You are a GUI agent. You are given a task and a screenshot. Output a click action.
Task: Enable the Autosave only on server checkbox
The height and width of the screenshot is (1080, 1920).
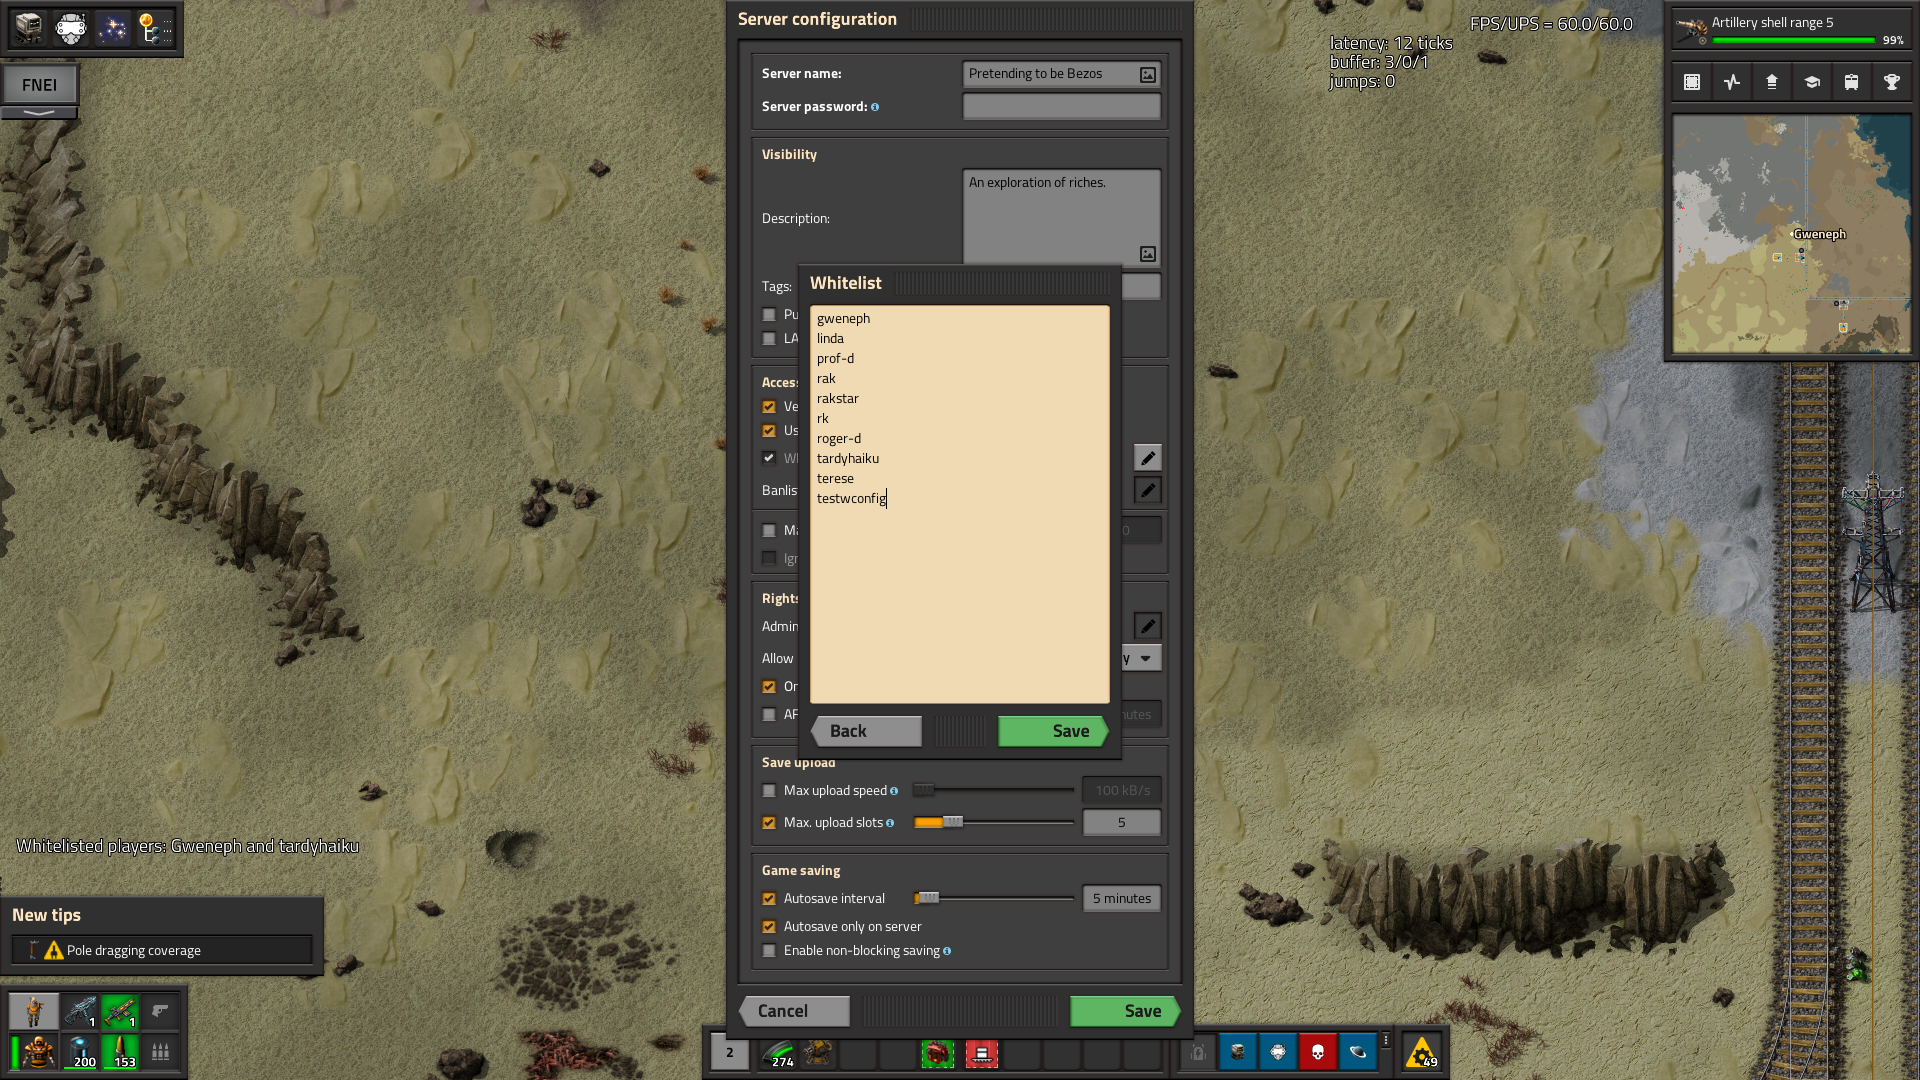pos(770,926)
